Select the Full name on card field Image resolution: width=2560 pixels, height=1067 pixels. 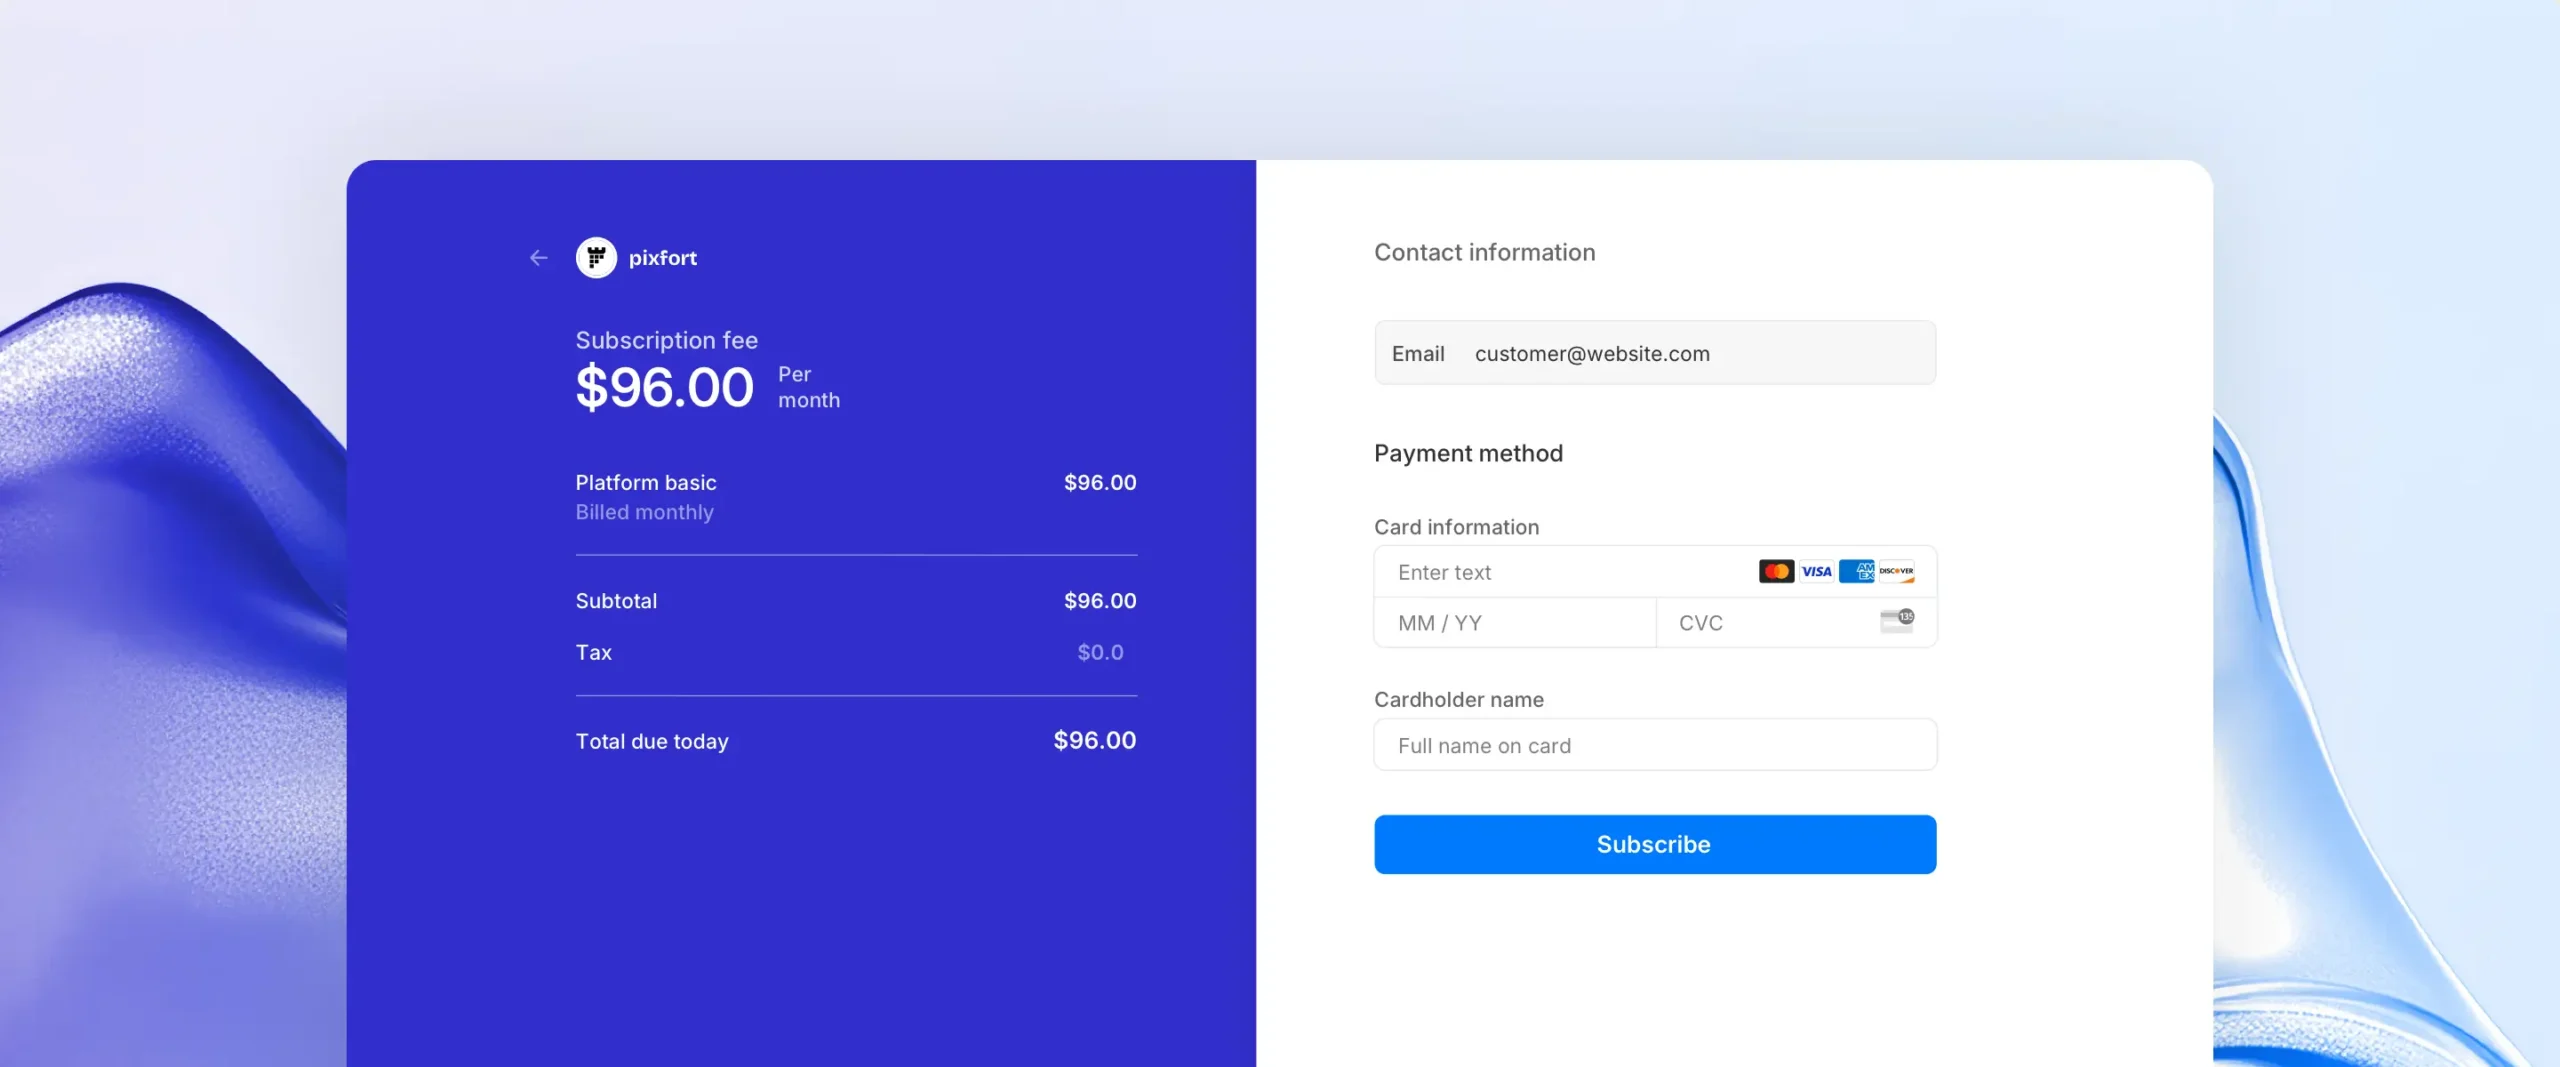pos(1655,745)
